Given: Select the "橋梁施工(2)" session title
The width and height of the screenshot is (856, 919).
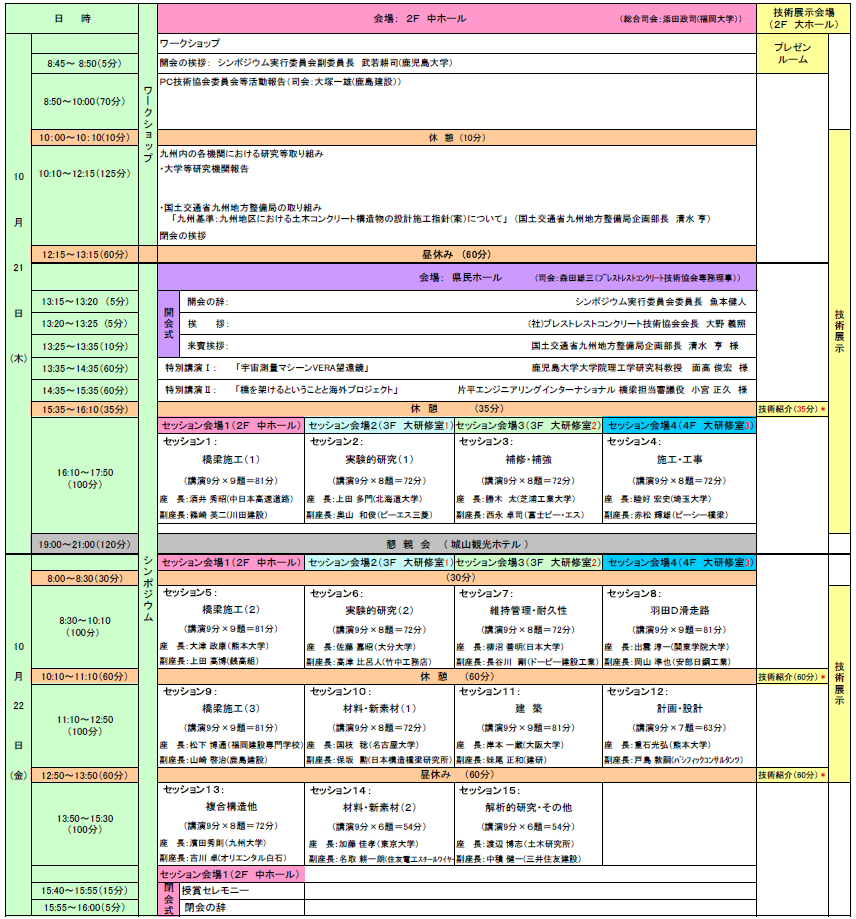Looking at the screenshot, I should pos(231,610).
